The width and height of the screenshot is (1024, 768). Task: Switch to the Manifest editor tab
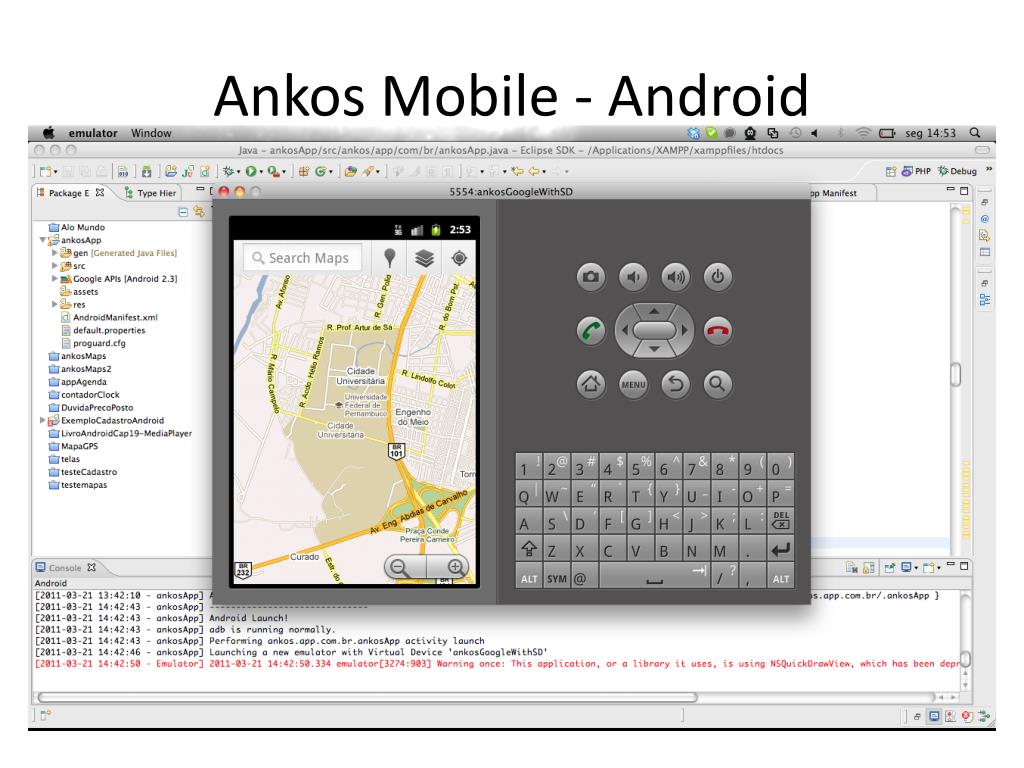(x=834, y=193)
